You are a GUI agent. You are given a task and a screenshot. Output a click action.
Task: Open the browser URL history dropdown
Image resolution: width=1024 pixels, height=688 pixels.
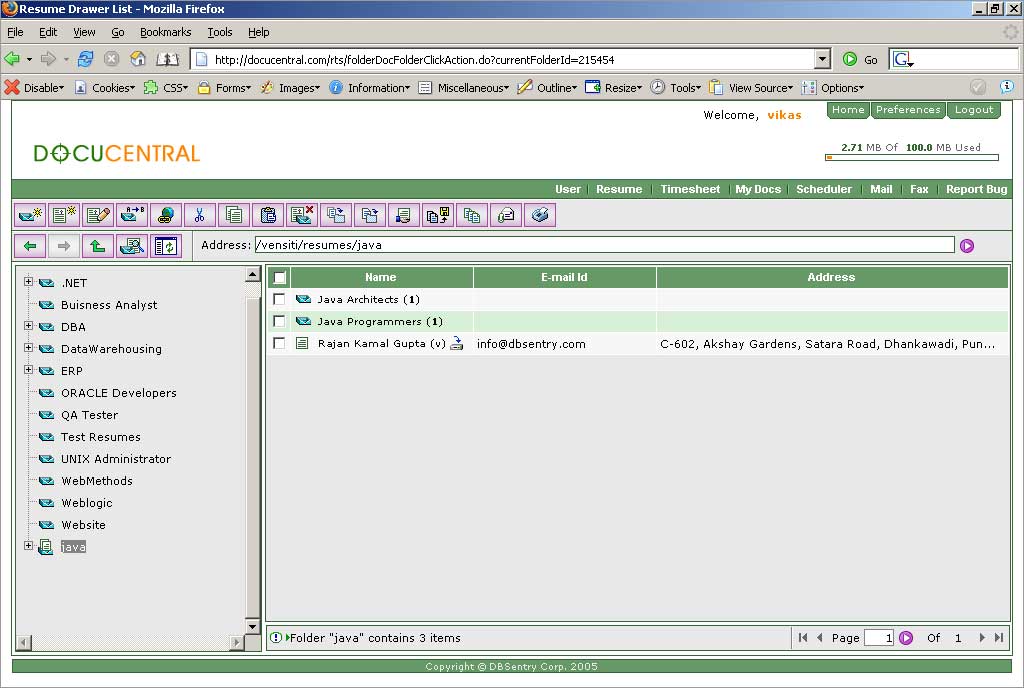822,59
